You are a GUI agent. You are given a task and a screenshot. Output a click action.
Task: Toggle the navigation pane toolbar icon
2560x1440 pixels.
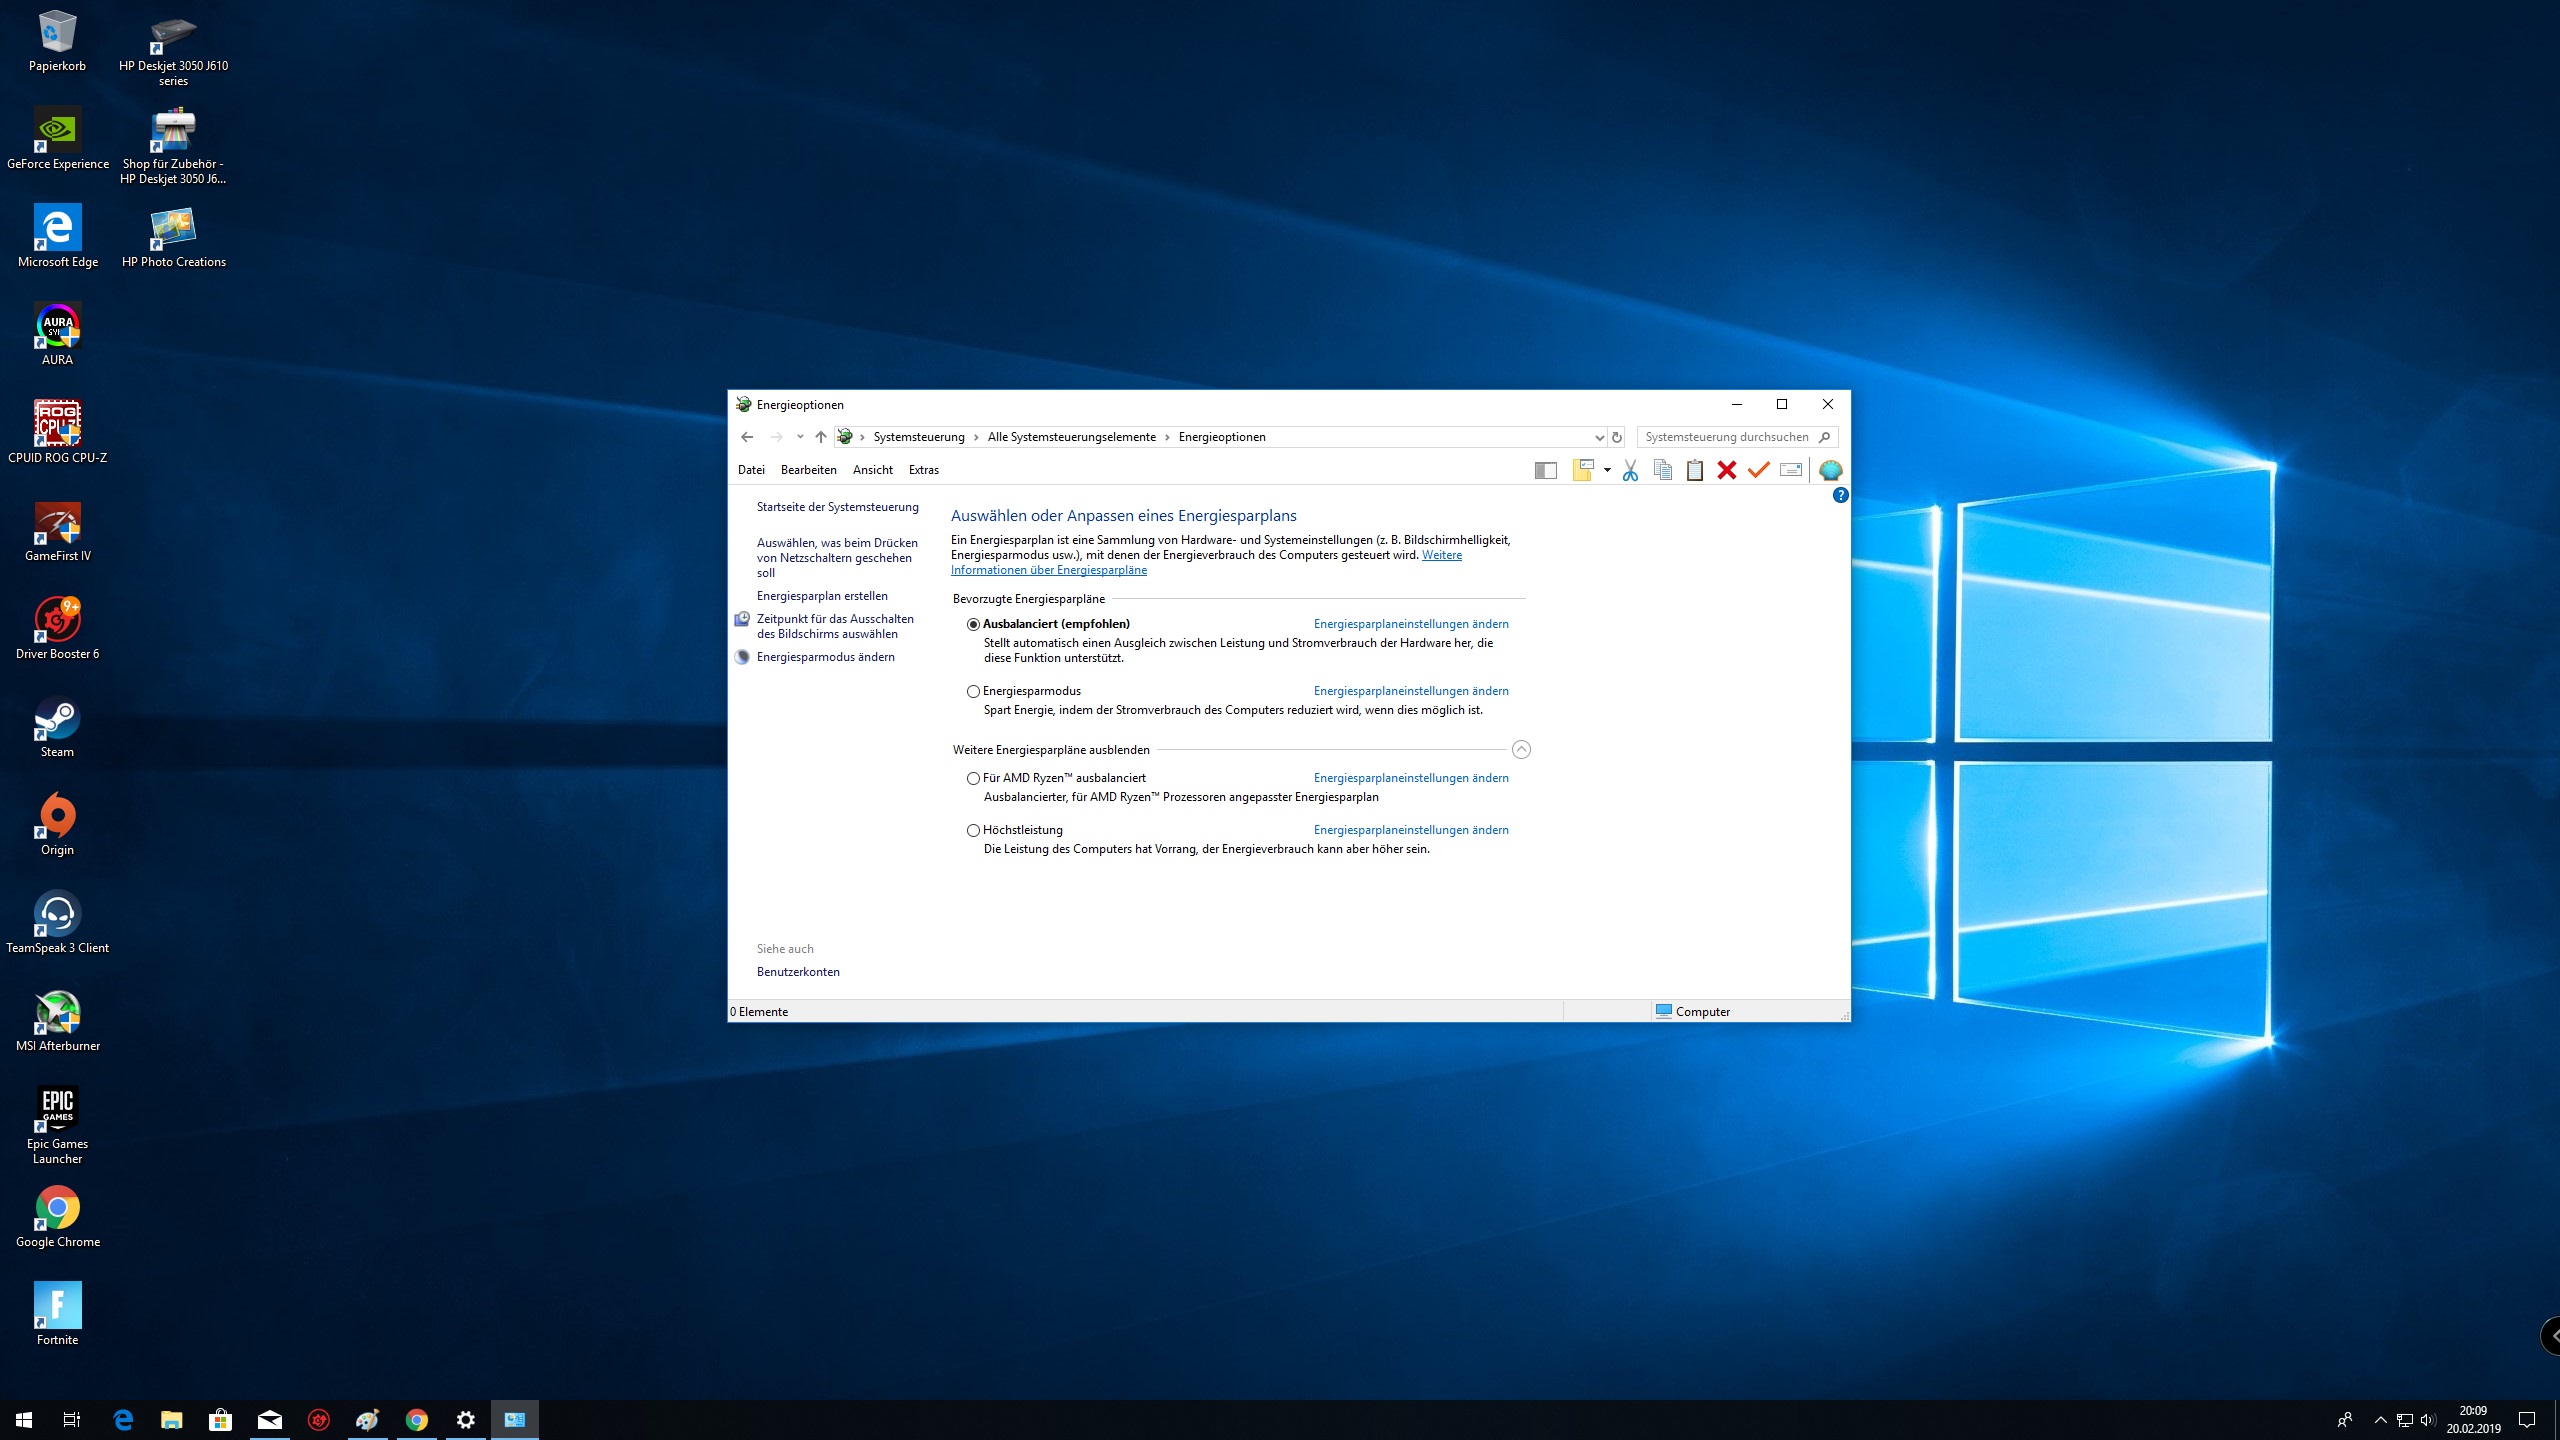[1545, 470]
